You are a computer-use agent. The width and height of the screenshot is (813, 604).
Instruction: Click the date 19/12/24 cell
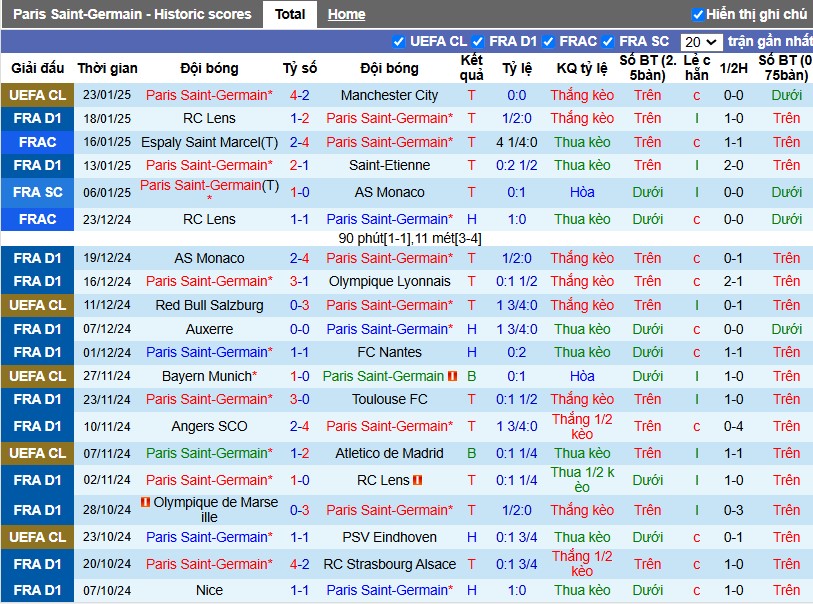[x=107, y=258]
